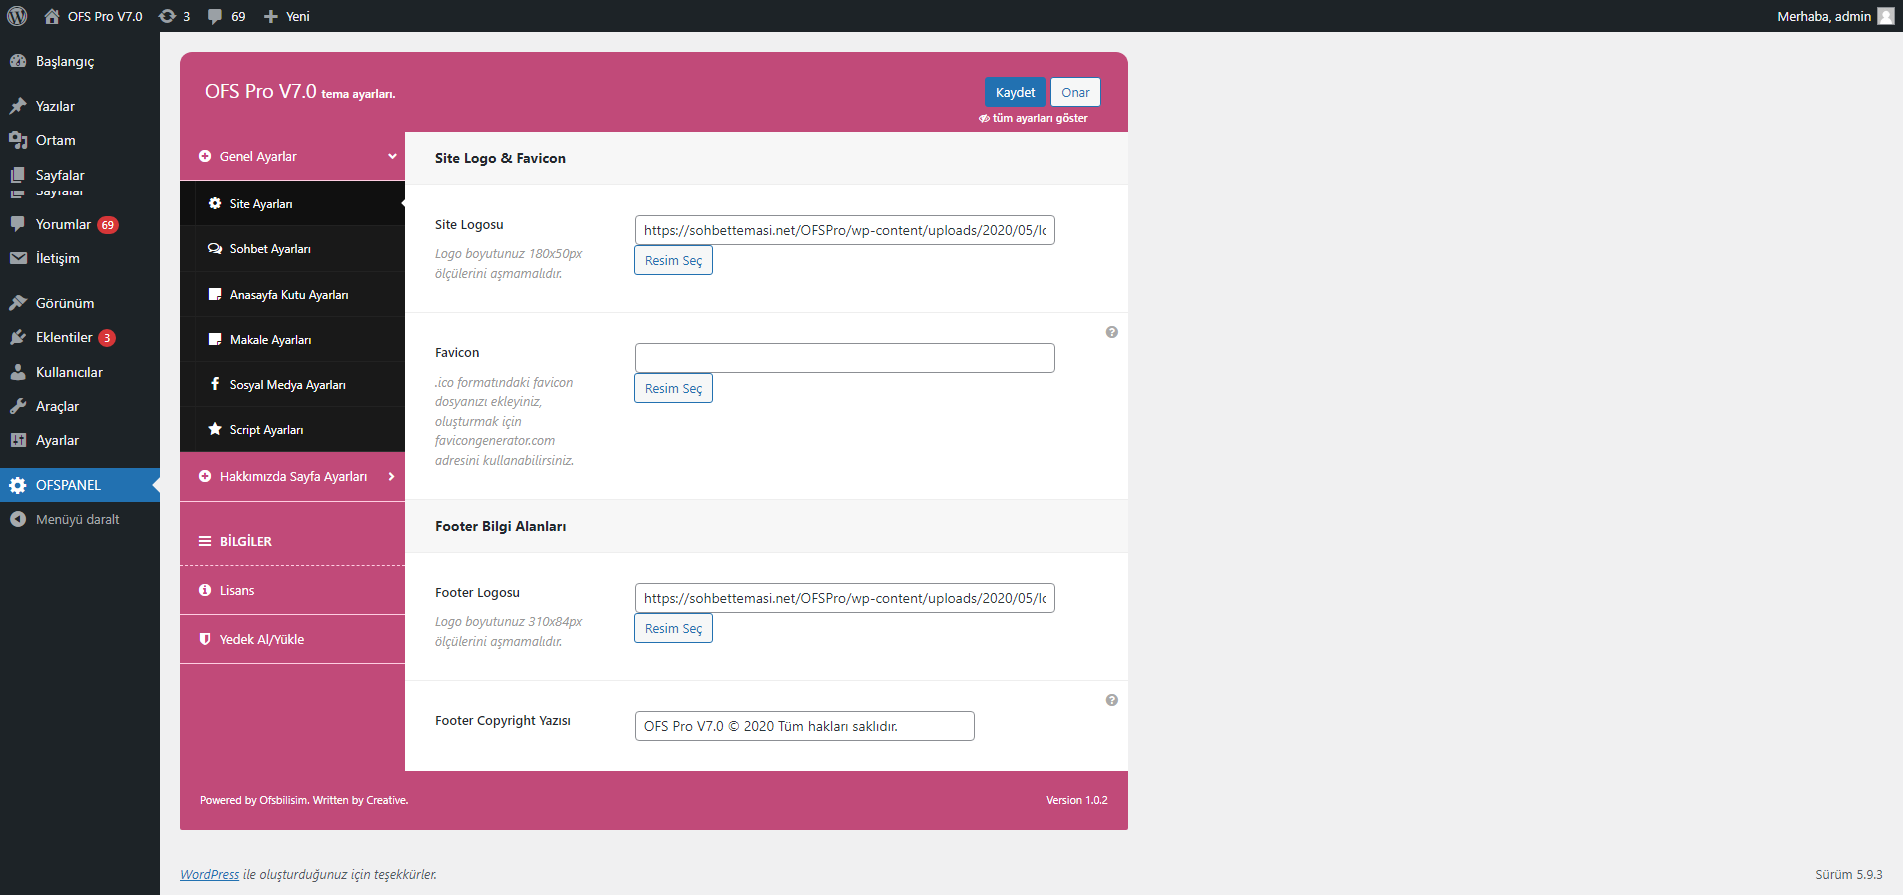Click the Eklentiler plug icon
1903x895 pixels.
coord(18,337)
